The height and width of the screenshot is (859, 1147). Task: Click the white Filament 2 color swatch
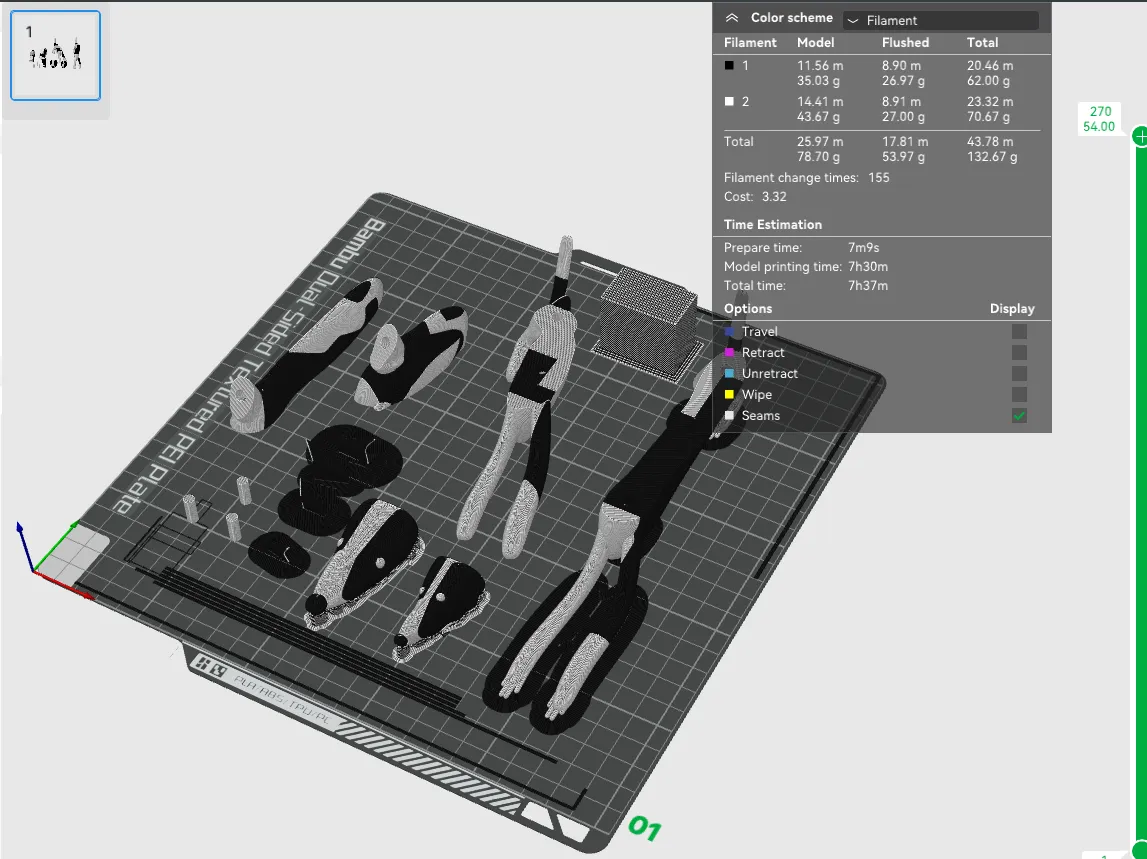(729, 102)
